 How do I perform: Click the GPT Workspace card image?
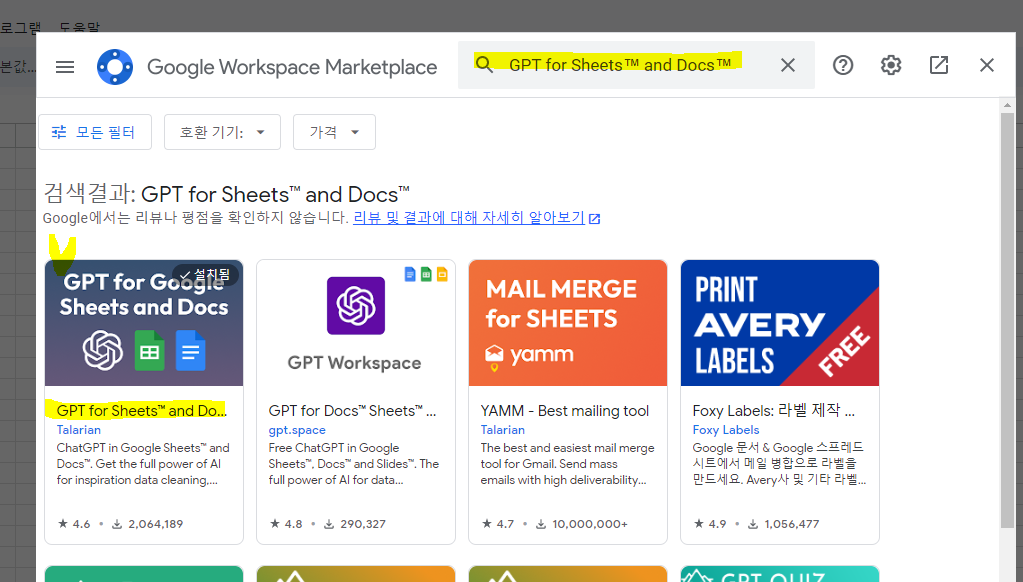(356, 323)
